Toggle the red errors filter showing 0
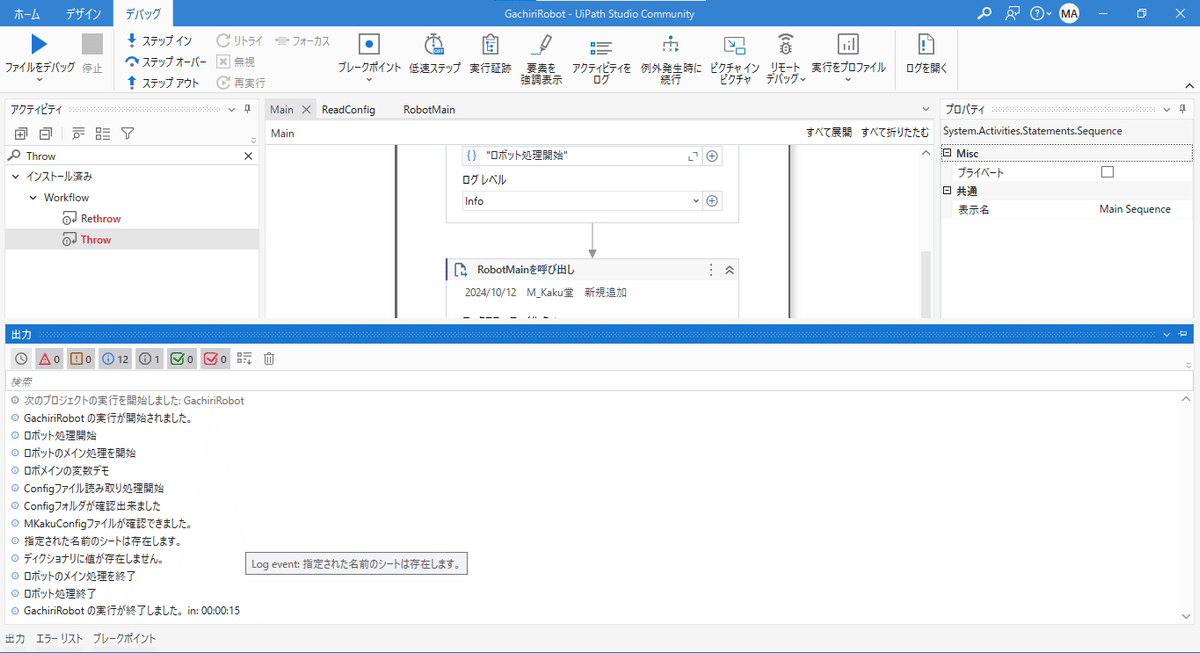This screenshot has width=1200, height=653. tap(49, 358)
